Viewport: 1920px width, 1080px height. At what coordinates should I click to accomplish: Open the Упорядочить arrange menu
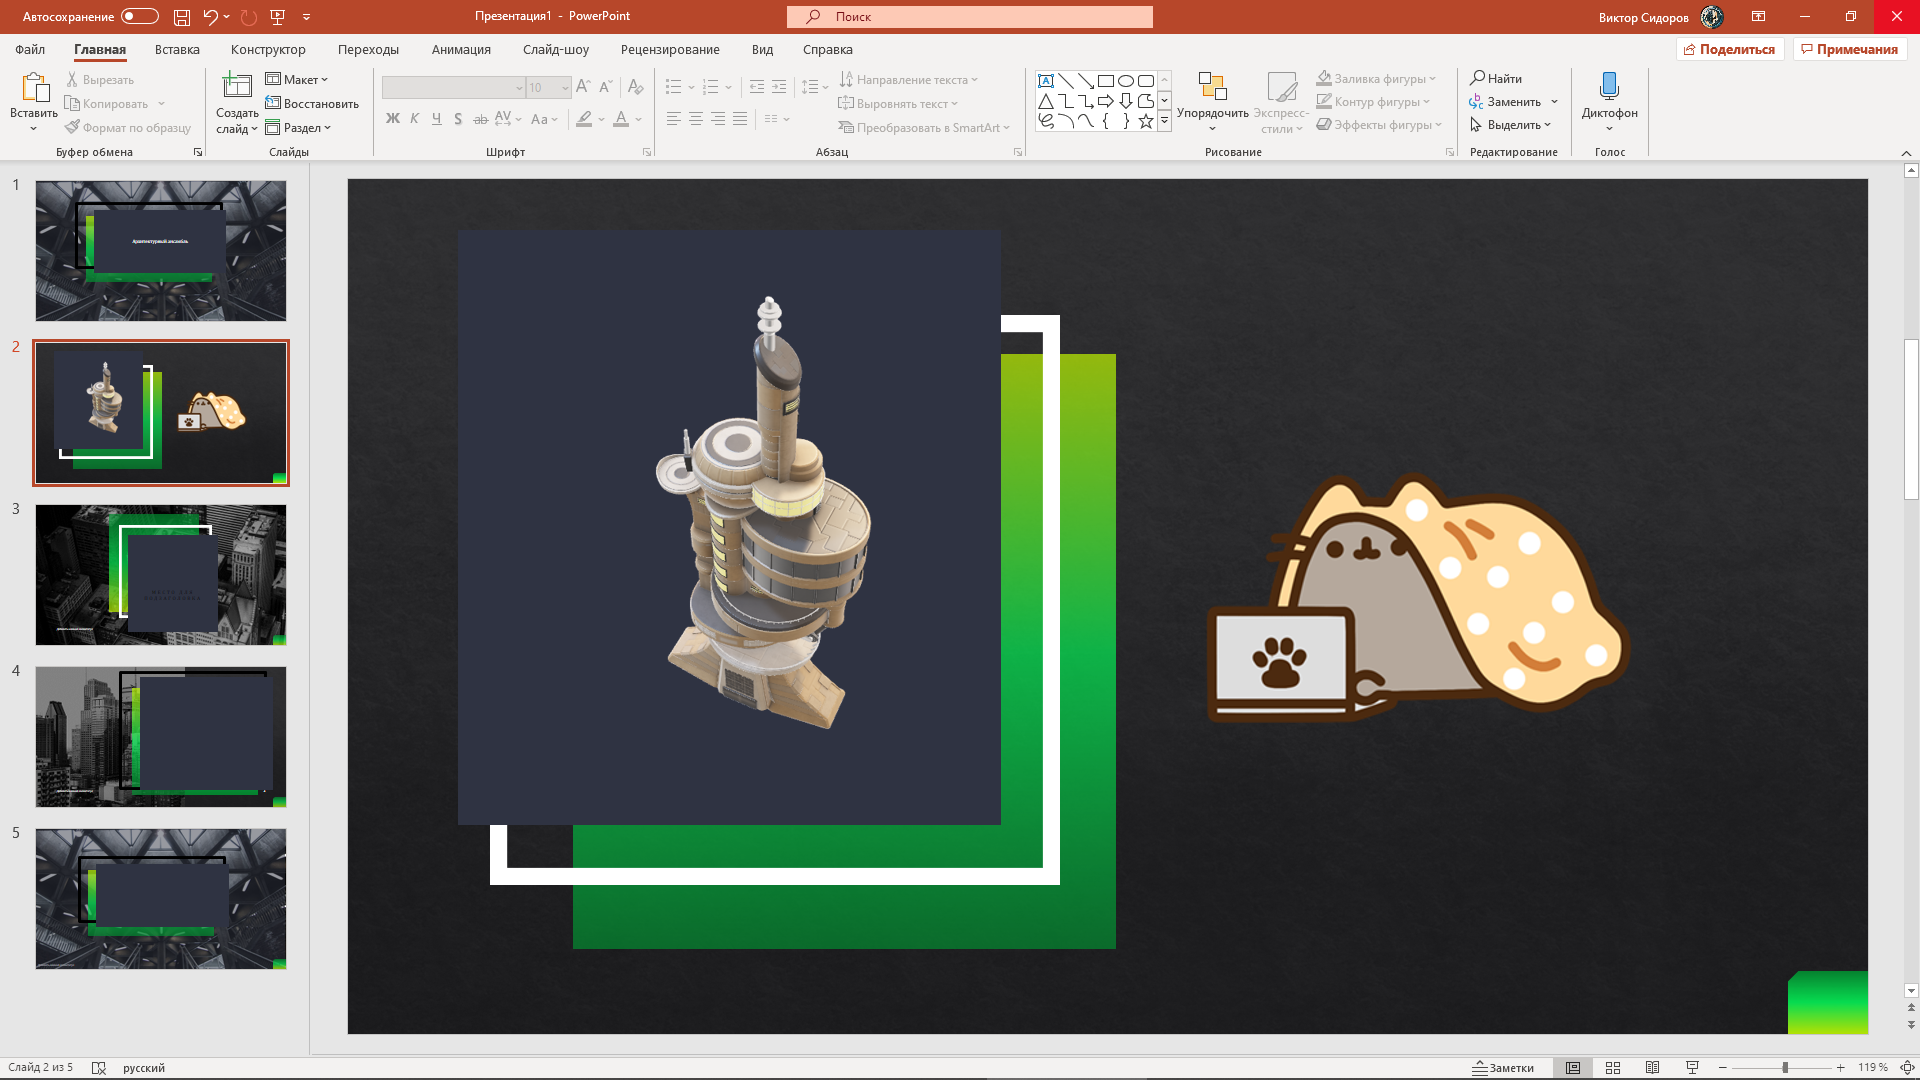1212,102
